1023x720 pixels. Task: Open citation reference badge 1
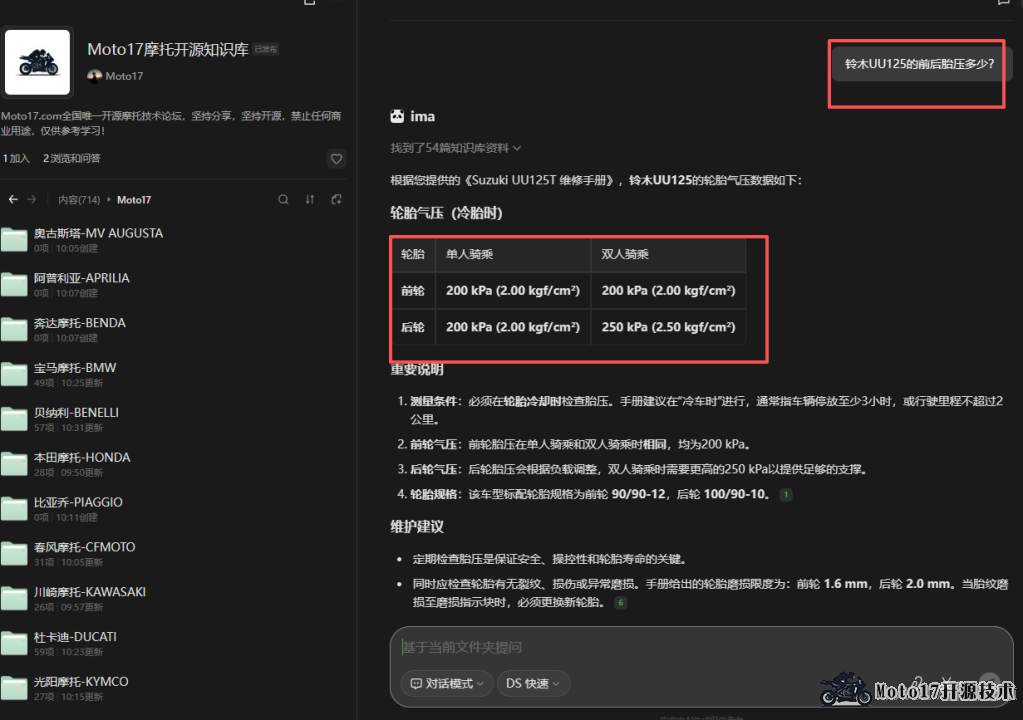point(786,495)
